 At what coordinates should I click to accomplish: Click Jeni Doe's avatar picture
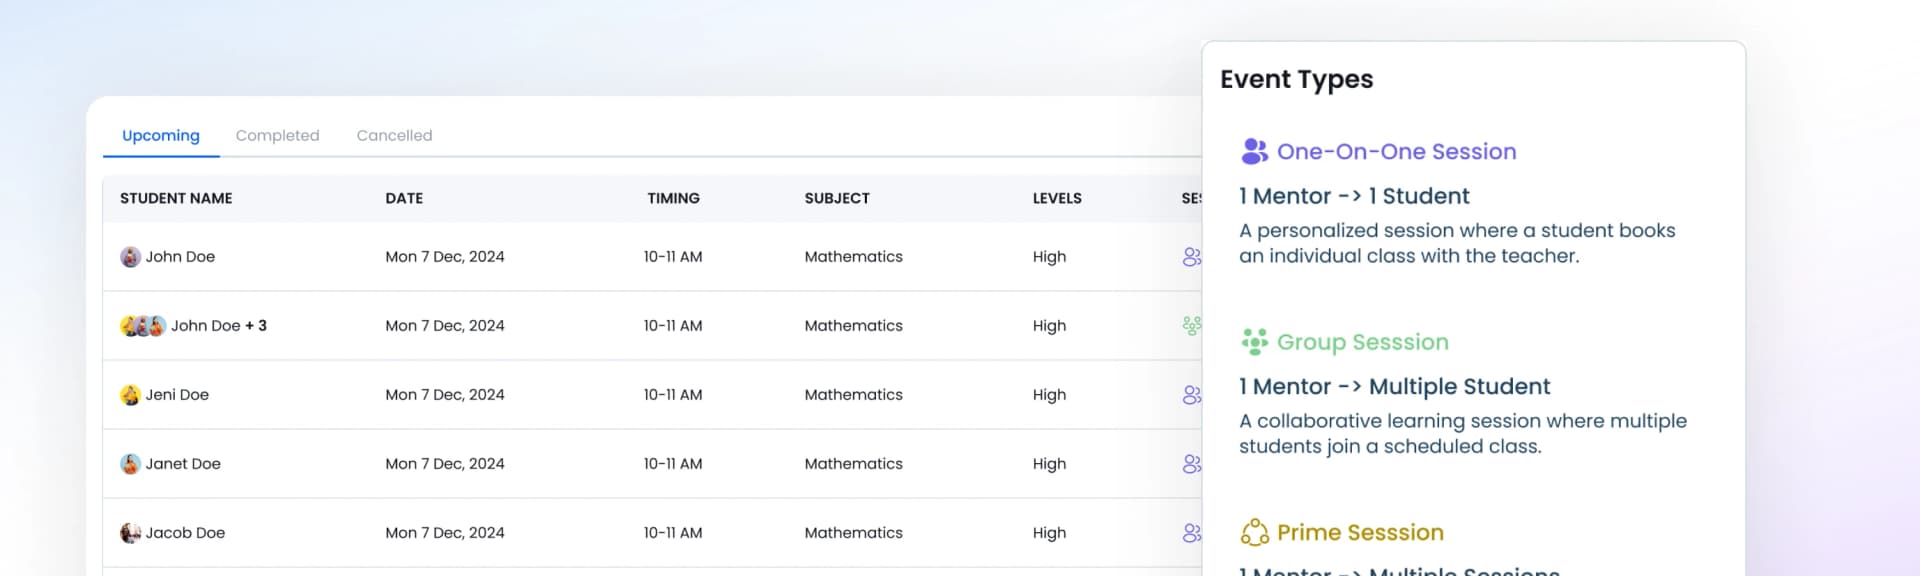pyautogui.click(x=131, y=395)
